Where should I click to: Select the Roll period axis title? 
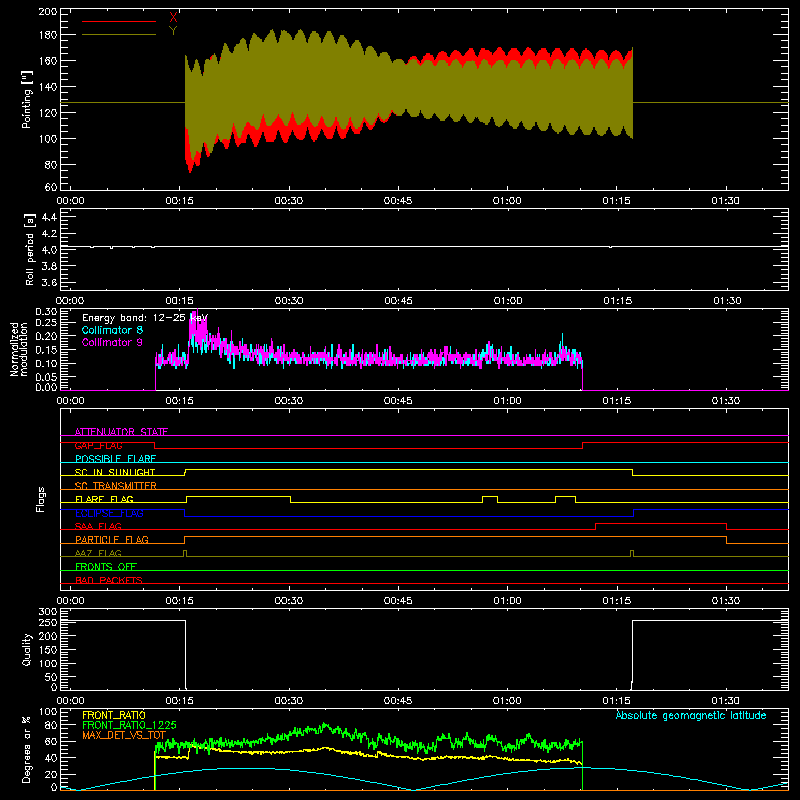(x=30, y=249)
